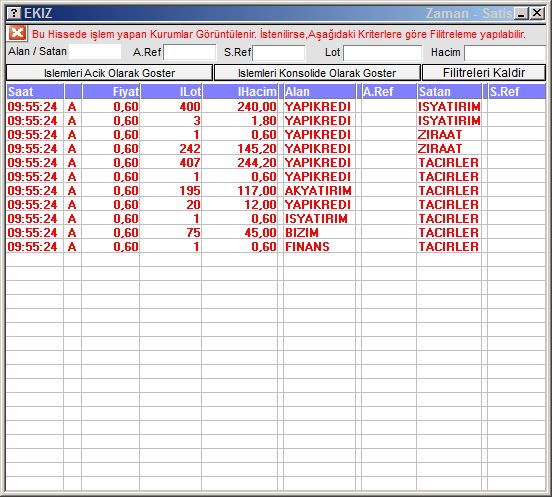Select the IHacim value 1,80
Viewport: 552px width, 497px height.
click(x=264, y=121)
